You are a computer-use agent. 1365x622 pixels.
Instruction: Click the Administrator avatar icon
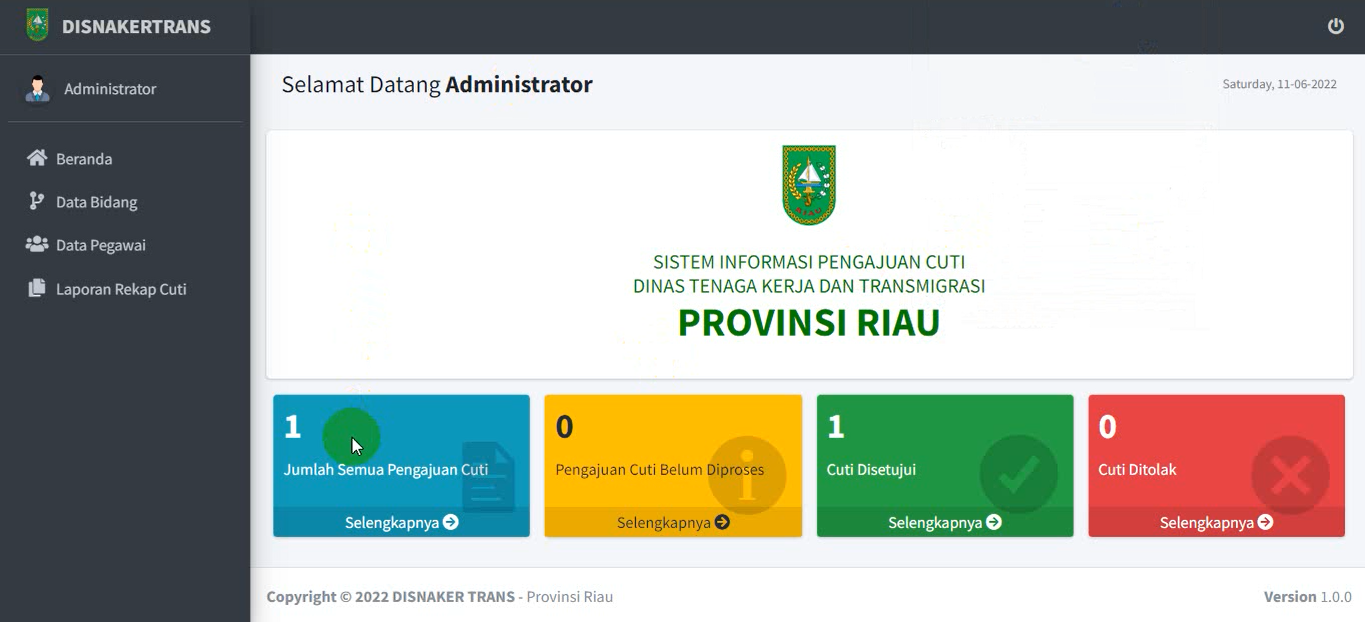(x=37, y=88)
